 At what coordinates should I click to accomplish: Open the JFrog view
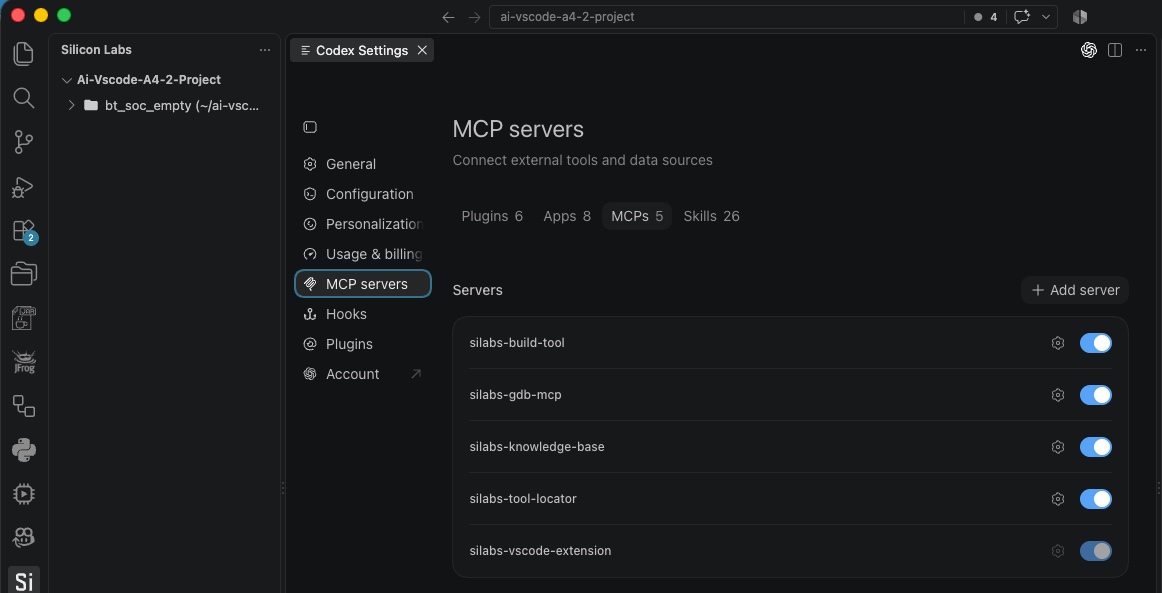(24, 362)
